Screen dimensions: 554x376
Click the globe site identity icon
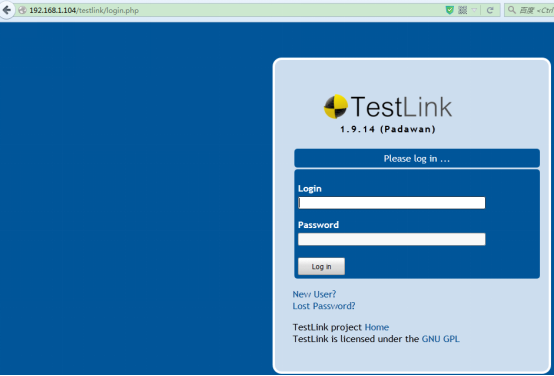click(23, 10)
